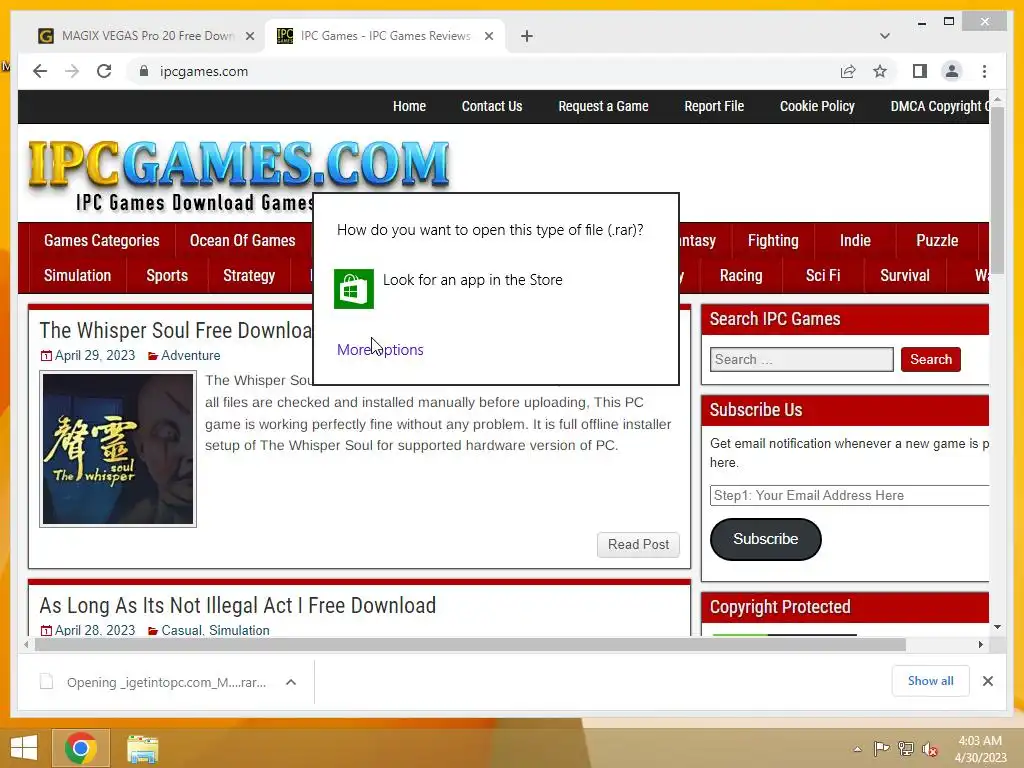Screen dimensions: 1024x768
Task: Click the Chrome taskbar icon
Action: coord(81,748)
